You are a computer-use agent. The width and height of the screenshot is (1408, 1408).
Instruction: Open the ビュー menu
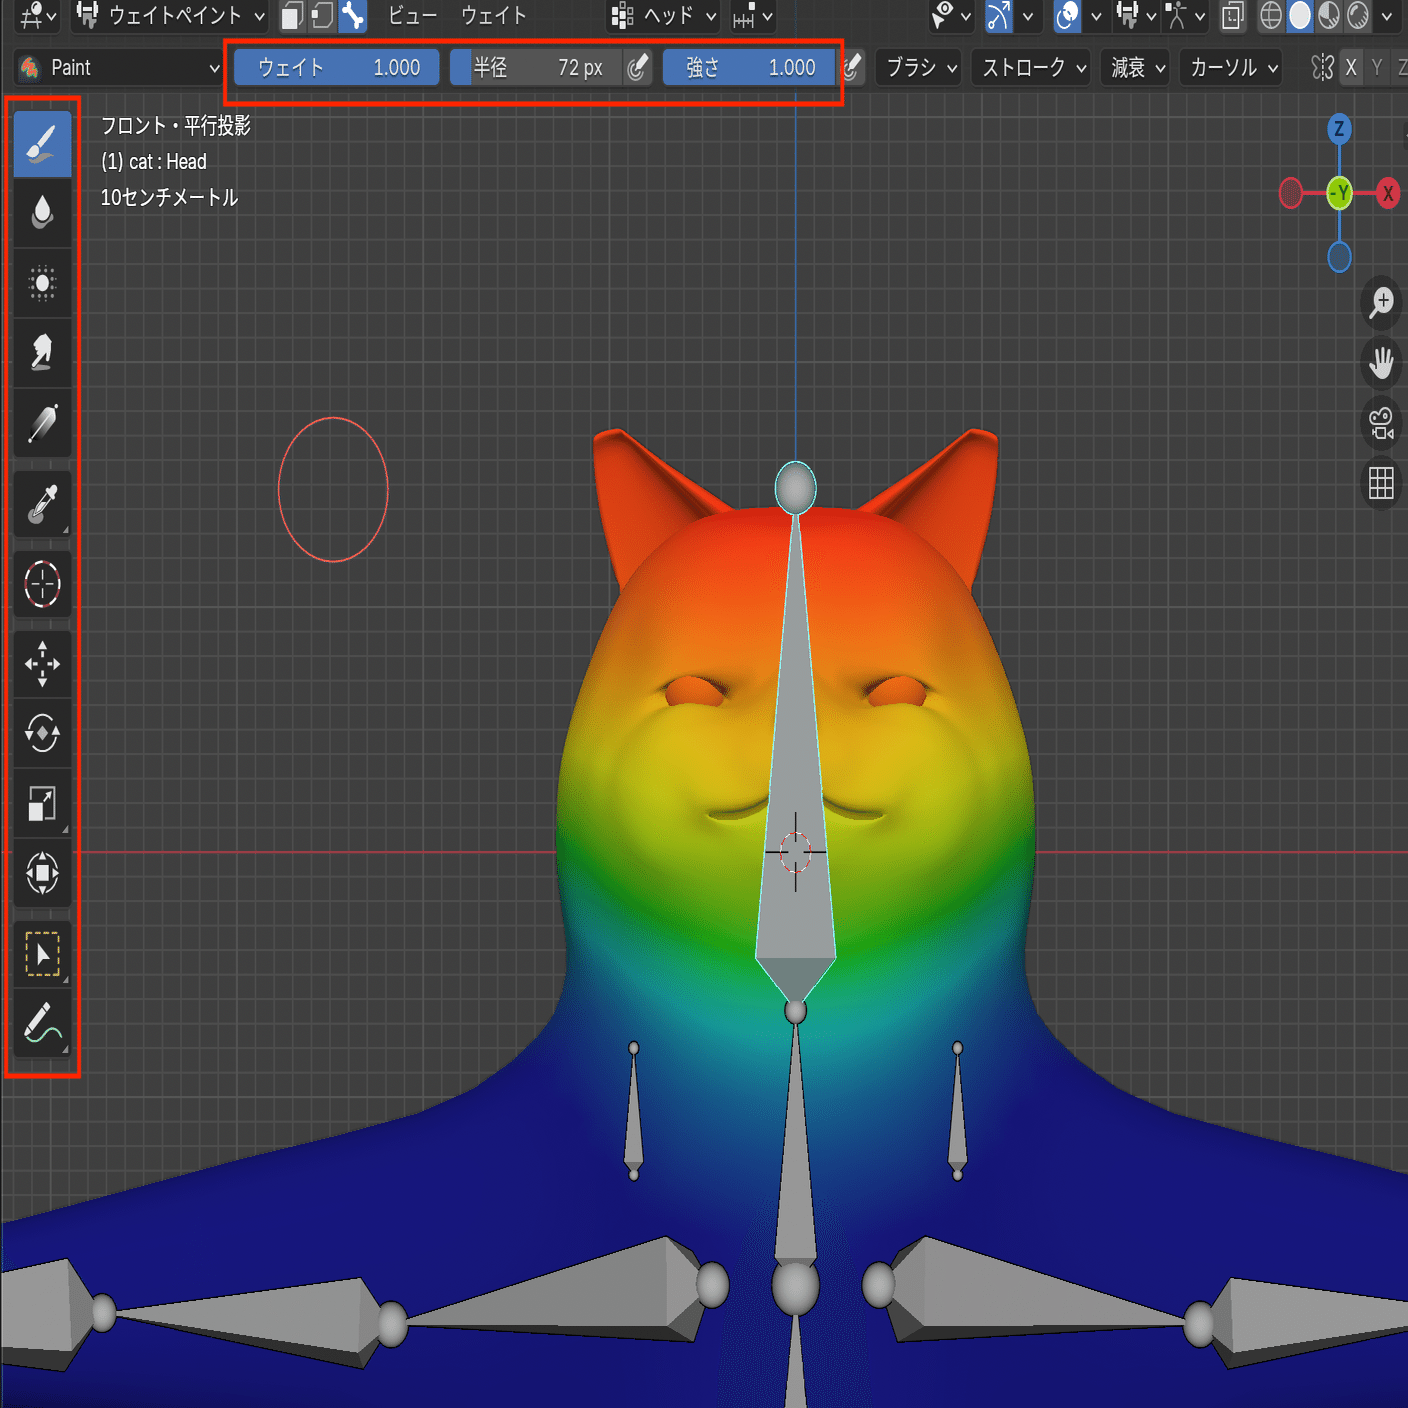click(x=412, y=15)
